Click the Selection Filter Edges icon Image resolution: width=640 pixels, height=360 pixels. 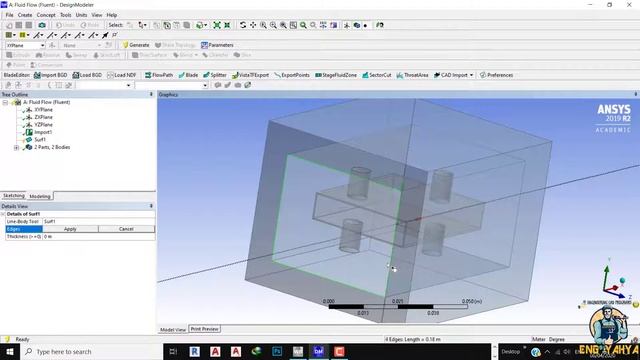point(167,25)
